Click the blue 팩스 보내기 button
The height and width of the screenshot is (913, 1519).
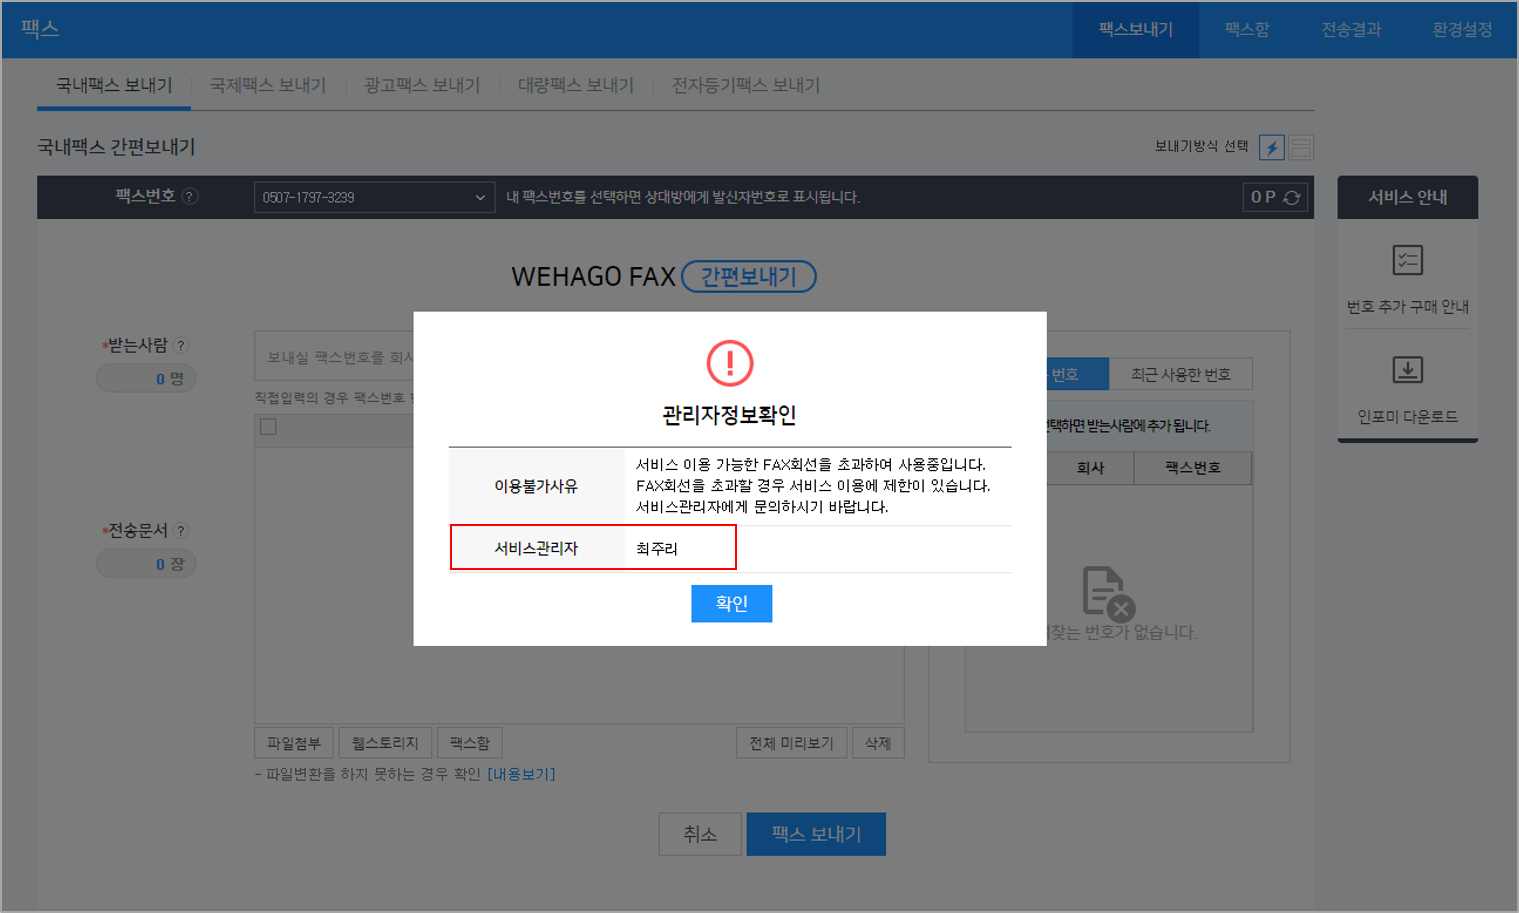pos(815,834)
